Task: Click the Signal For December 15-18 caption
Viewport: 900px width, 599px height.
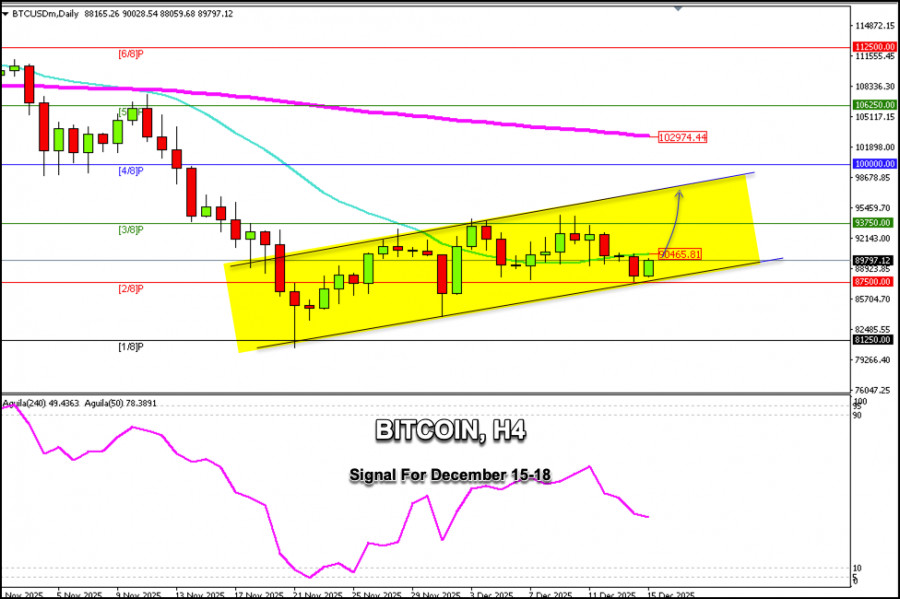Action: (450, 475)
